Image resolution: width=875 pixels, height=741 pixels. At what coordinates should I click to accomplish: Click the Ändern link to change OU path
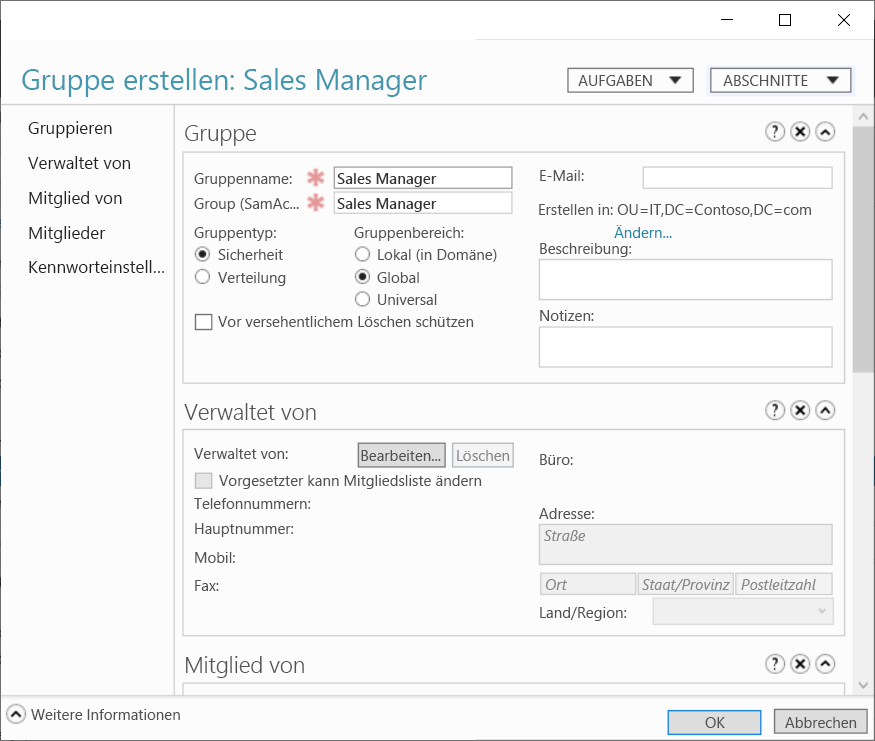tap(643, 232)
